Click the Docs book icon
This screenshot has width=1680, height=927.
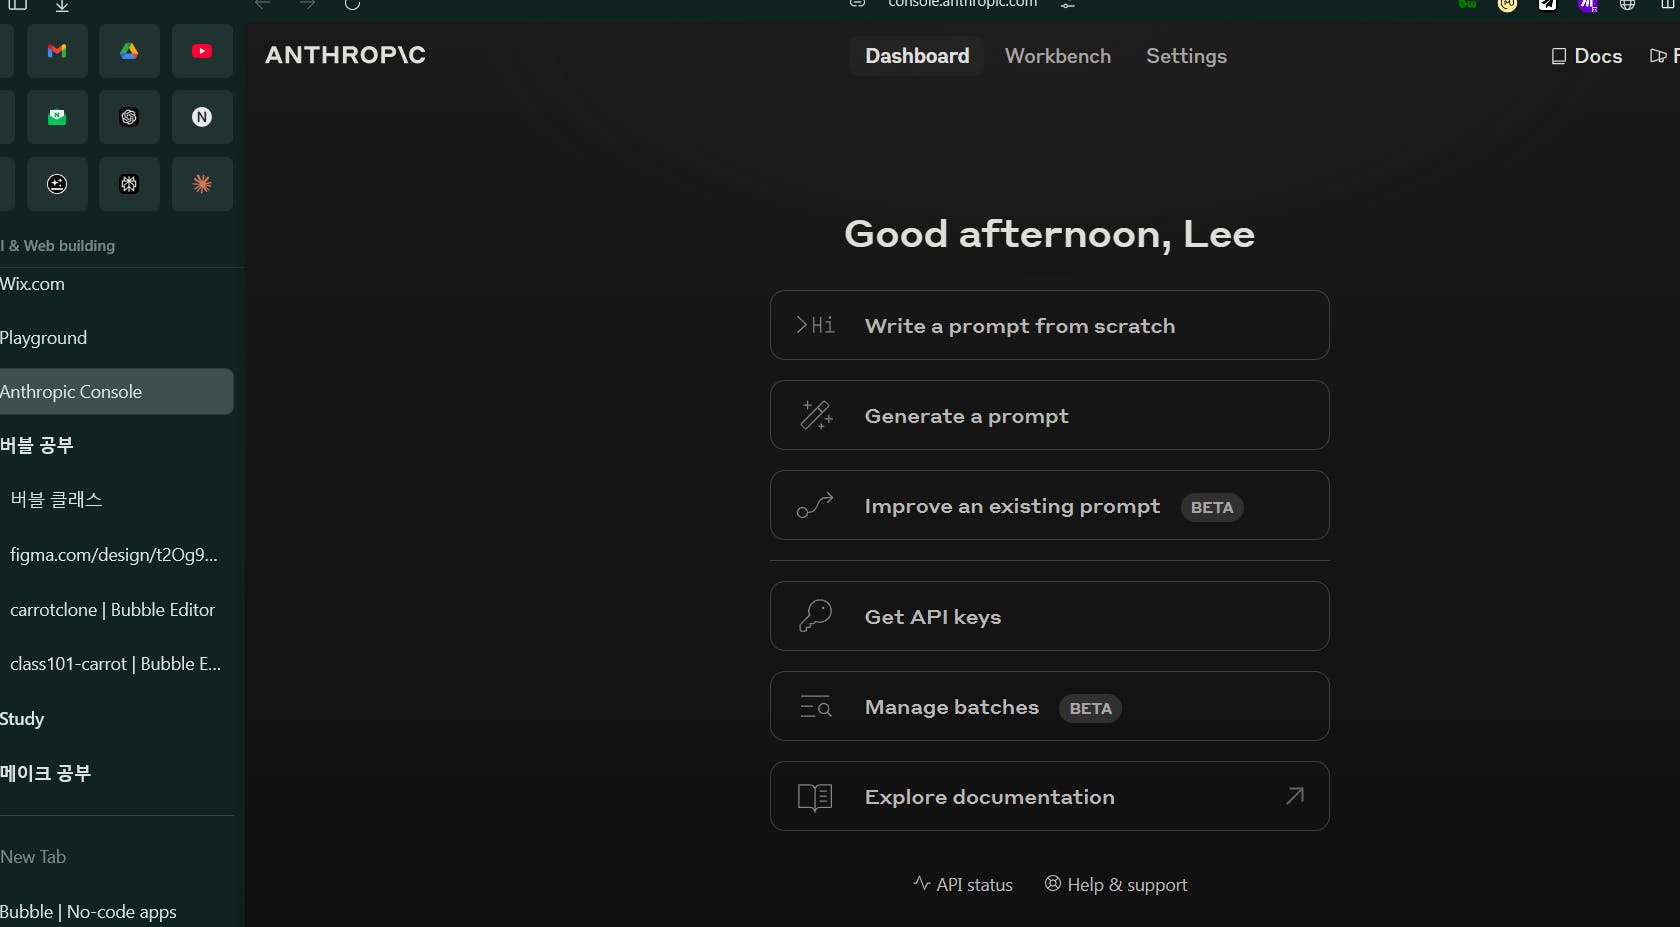pos(1558,56)
